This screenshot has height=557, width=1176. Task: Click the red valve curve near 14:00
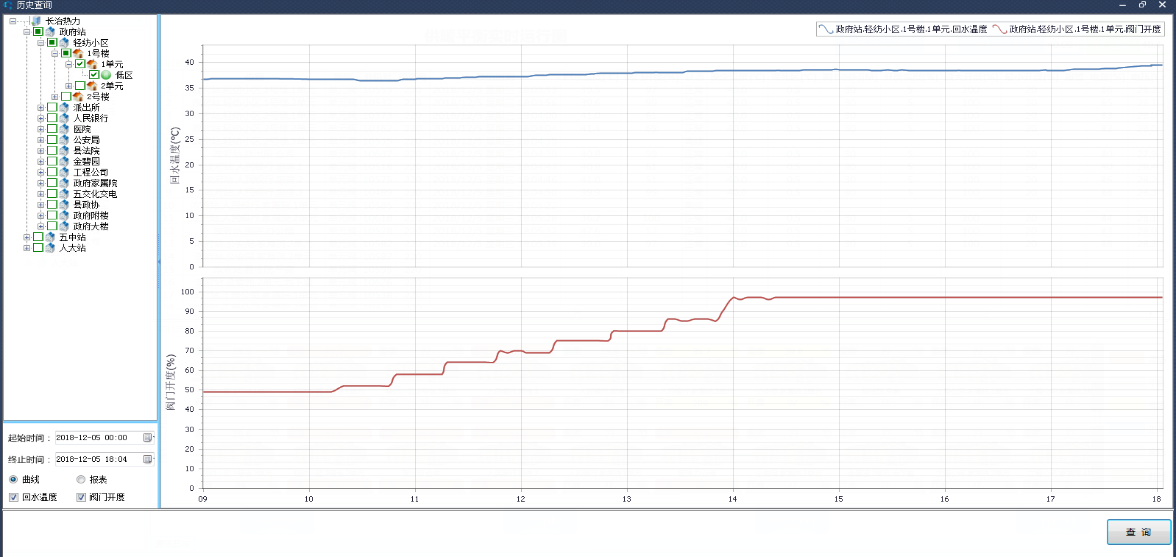pyautogui.click(x=734, y=298)
